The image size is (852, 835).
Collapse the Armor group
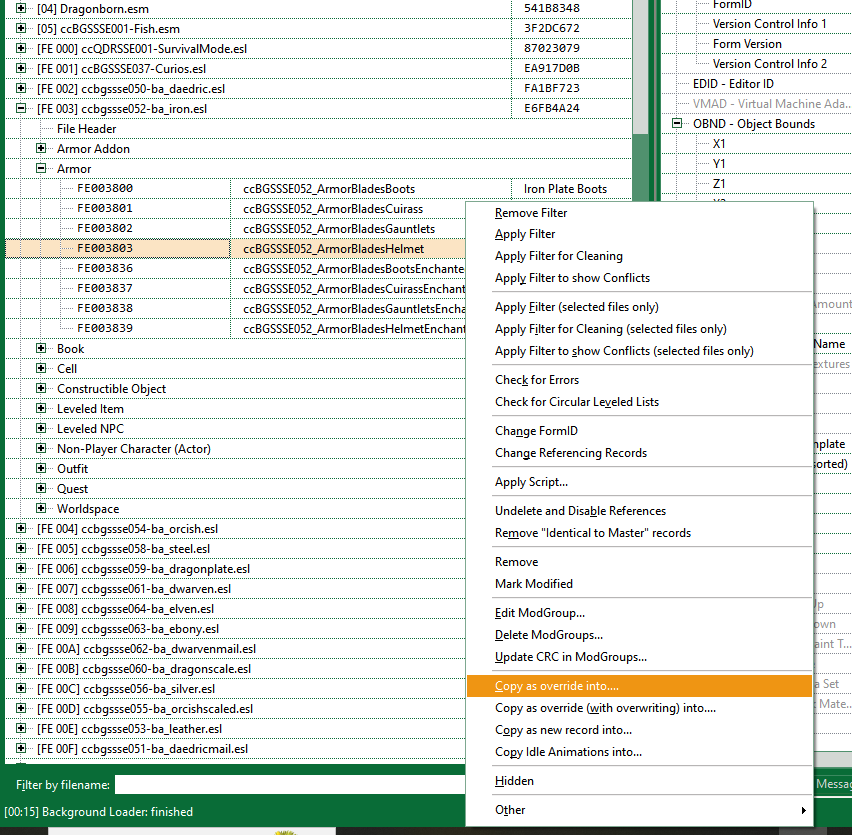pyautogui.click(x=41, y=168)
